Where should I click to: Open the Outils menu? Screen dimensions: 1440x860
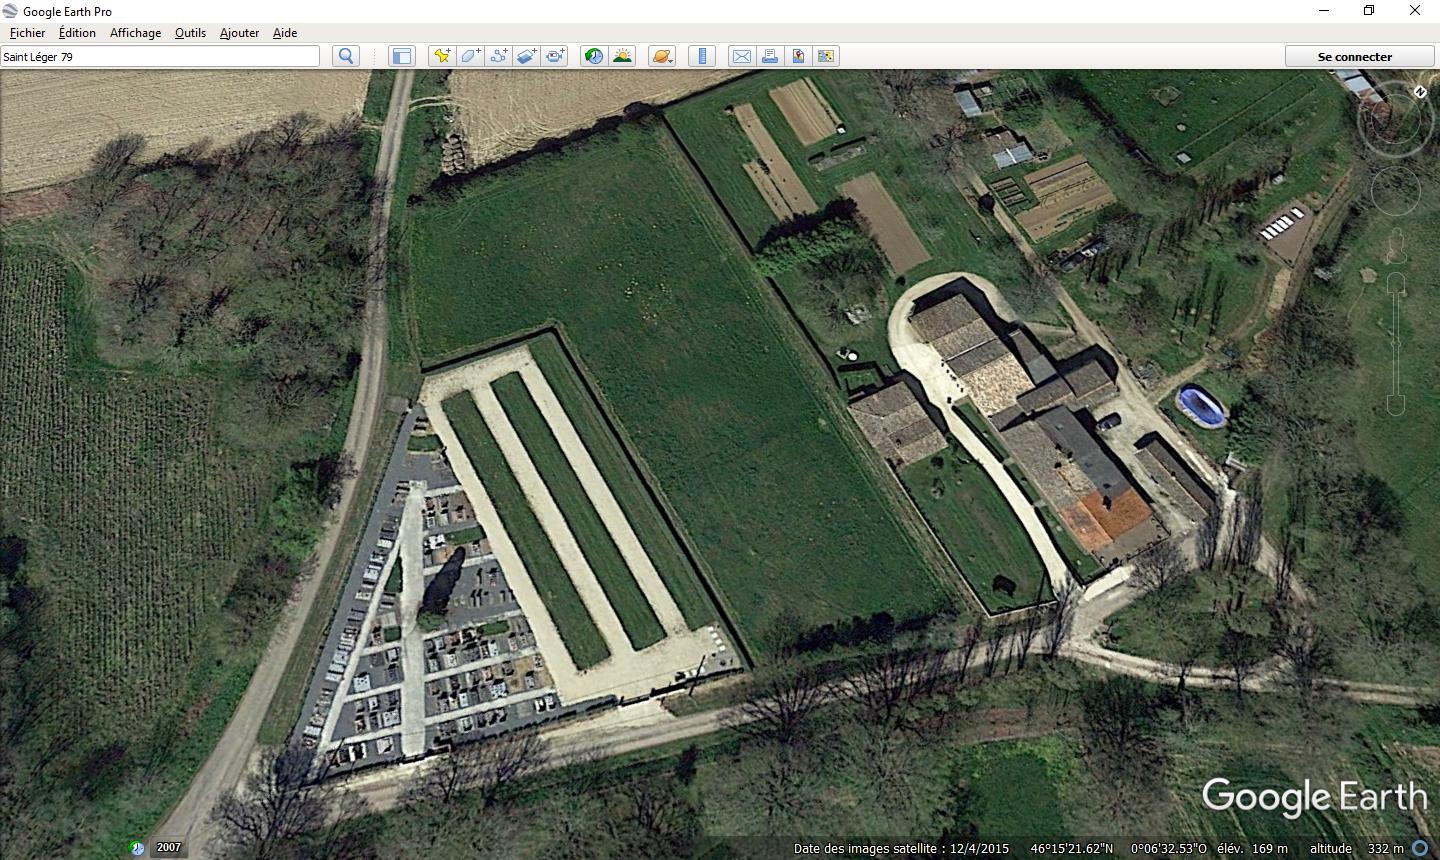tap(190, 33)
